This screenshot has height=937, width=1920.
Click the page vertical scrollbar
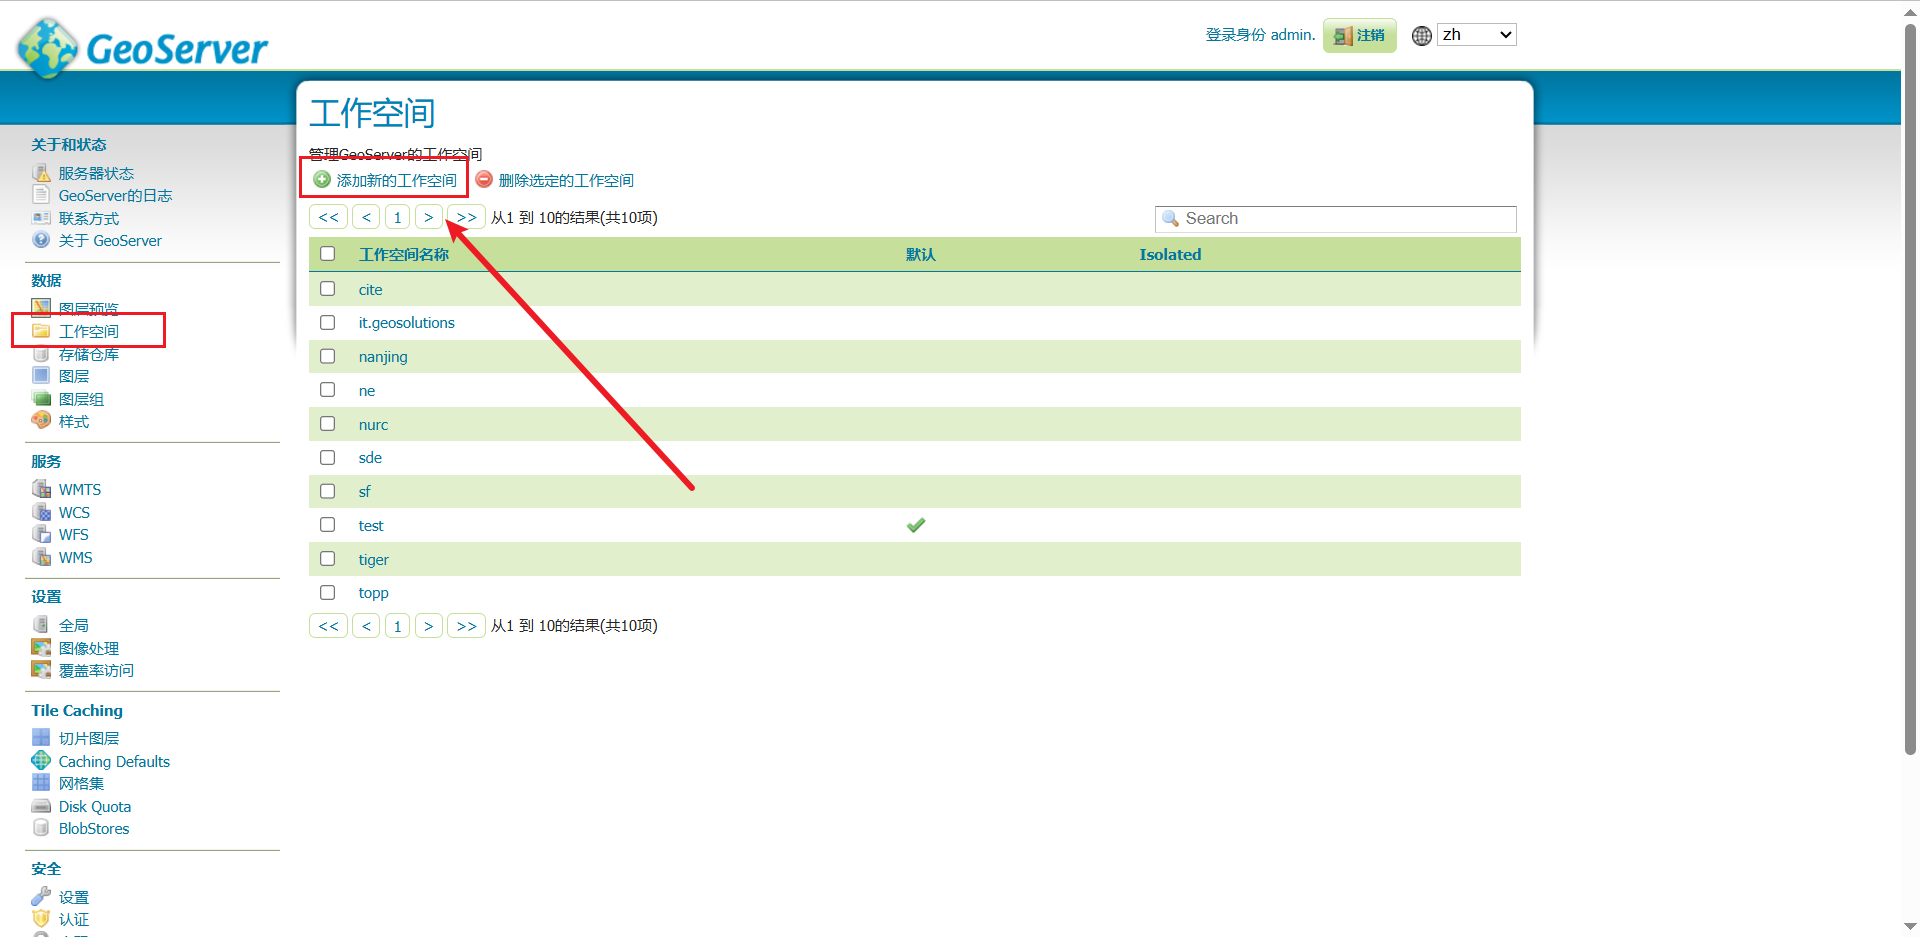1910,390
